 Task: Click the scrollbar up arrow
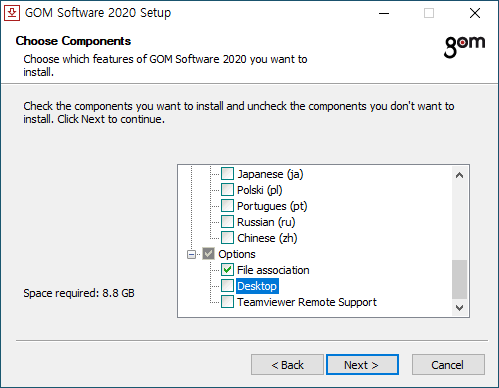(459, 175)
